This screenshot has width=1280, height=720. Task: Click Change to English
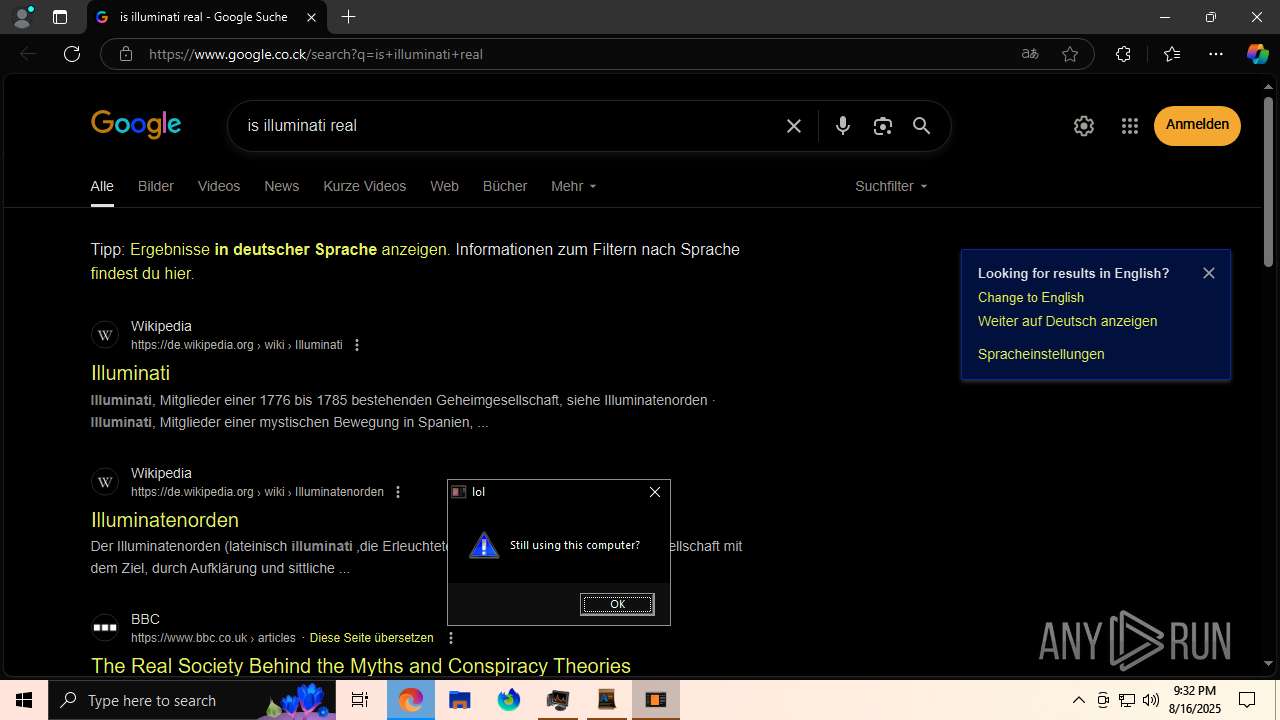pos(1031,297)
